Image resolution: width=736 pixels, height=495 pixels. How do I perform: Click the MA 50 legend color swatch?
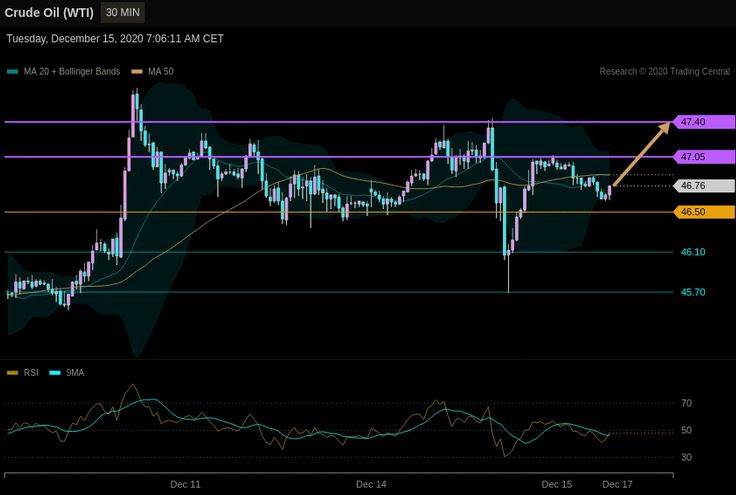coord(137,72)
